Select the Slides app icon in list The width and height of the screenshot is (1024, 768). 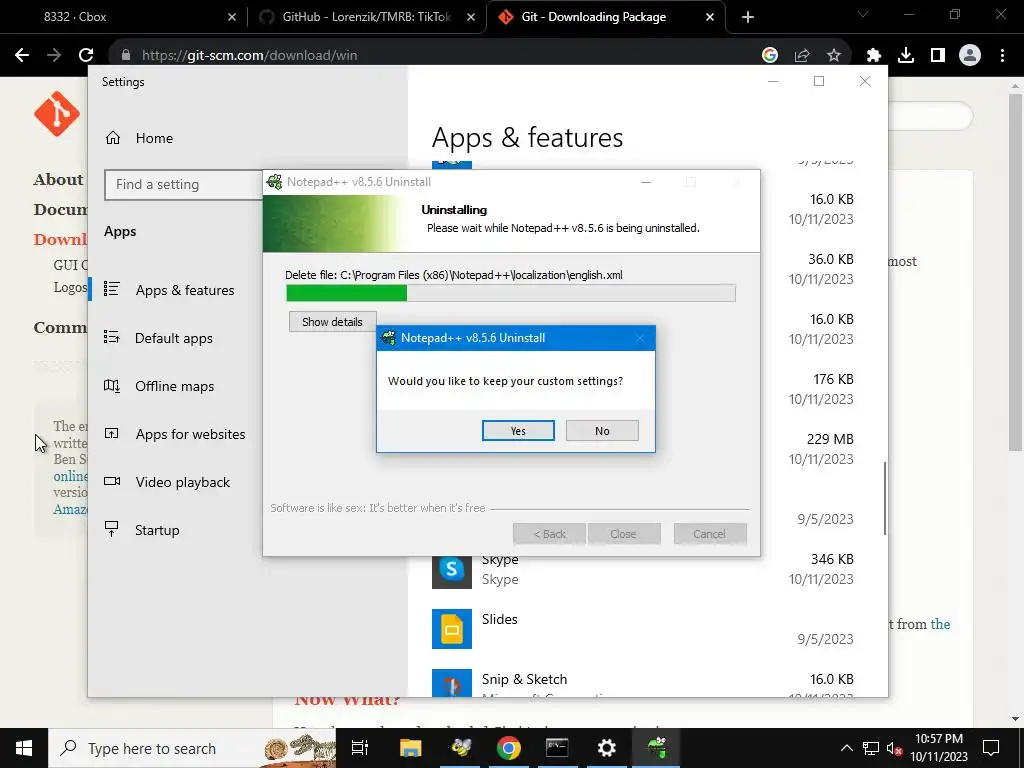pyautogui.click(x=452, y=629)
